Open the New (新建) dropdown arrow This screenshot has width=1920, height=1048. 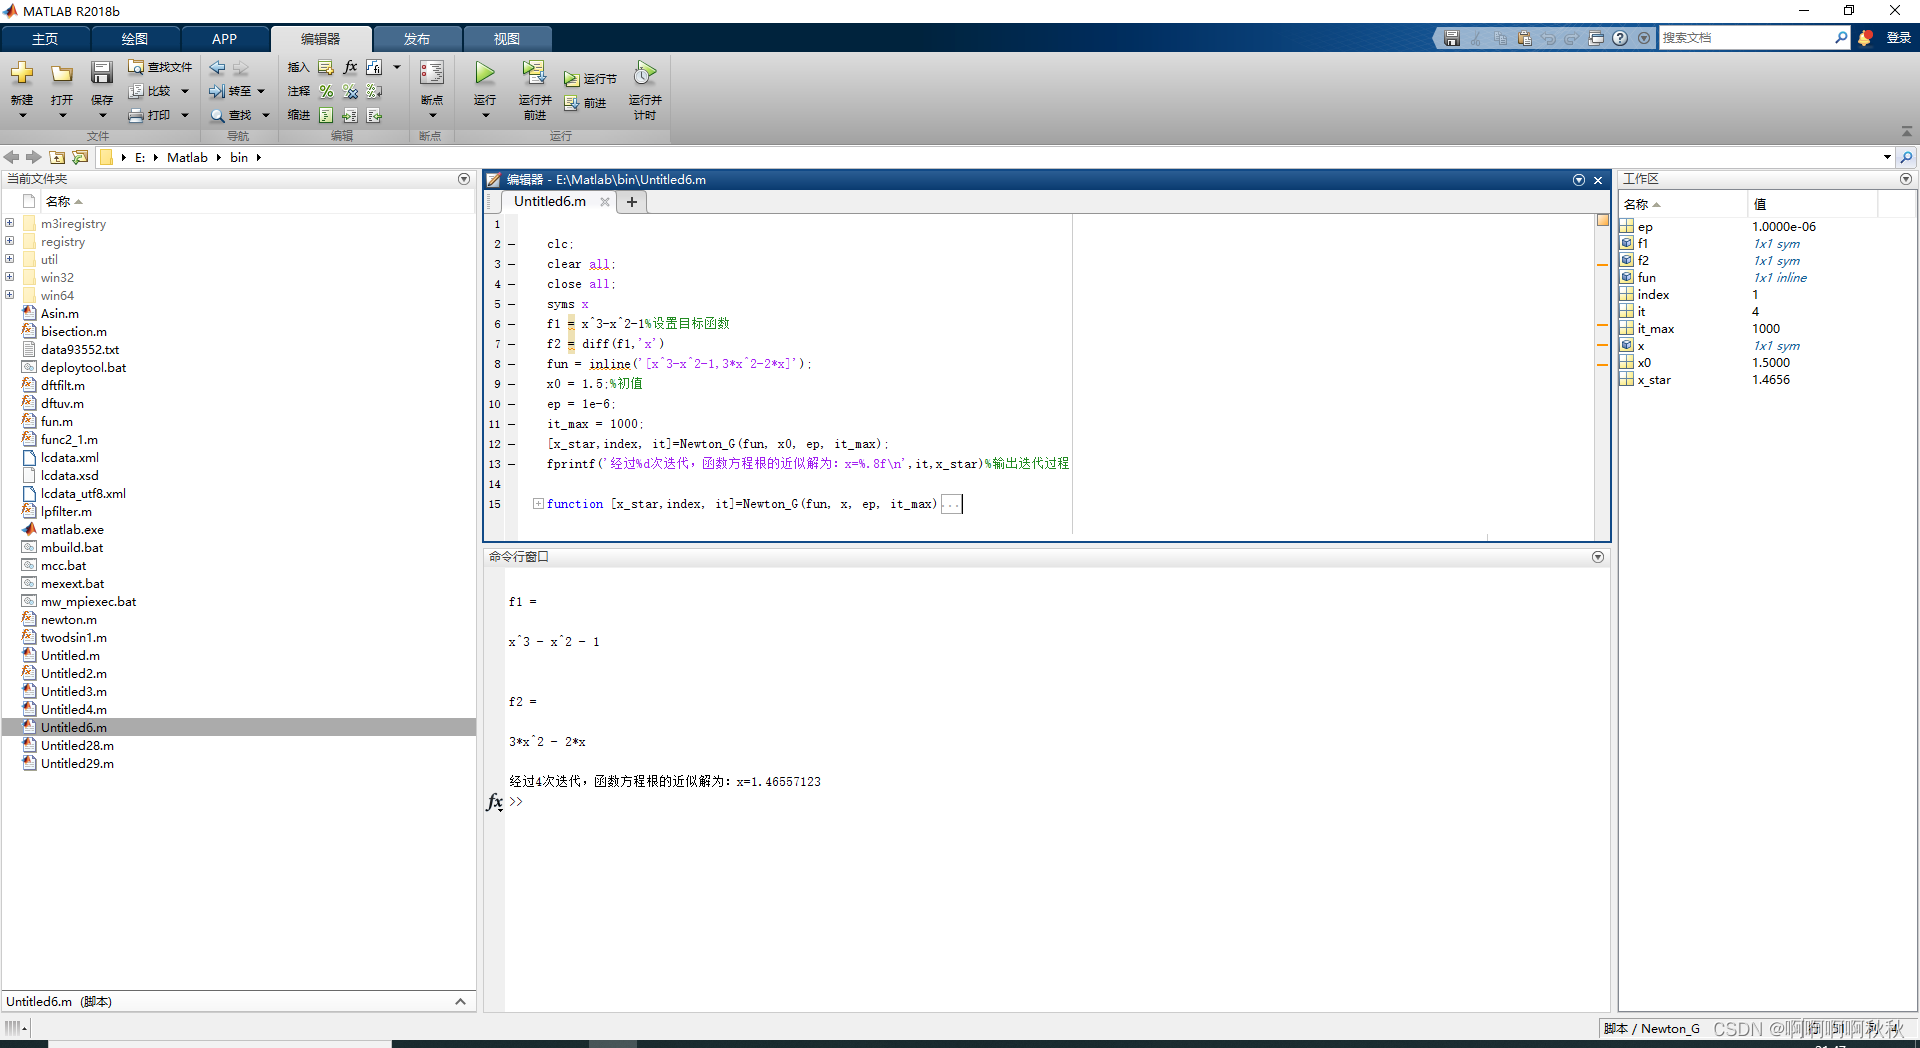point(22,115)
